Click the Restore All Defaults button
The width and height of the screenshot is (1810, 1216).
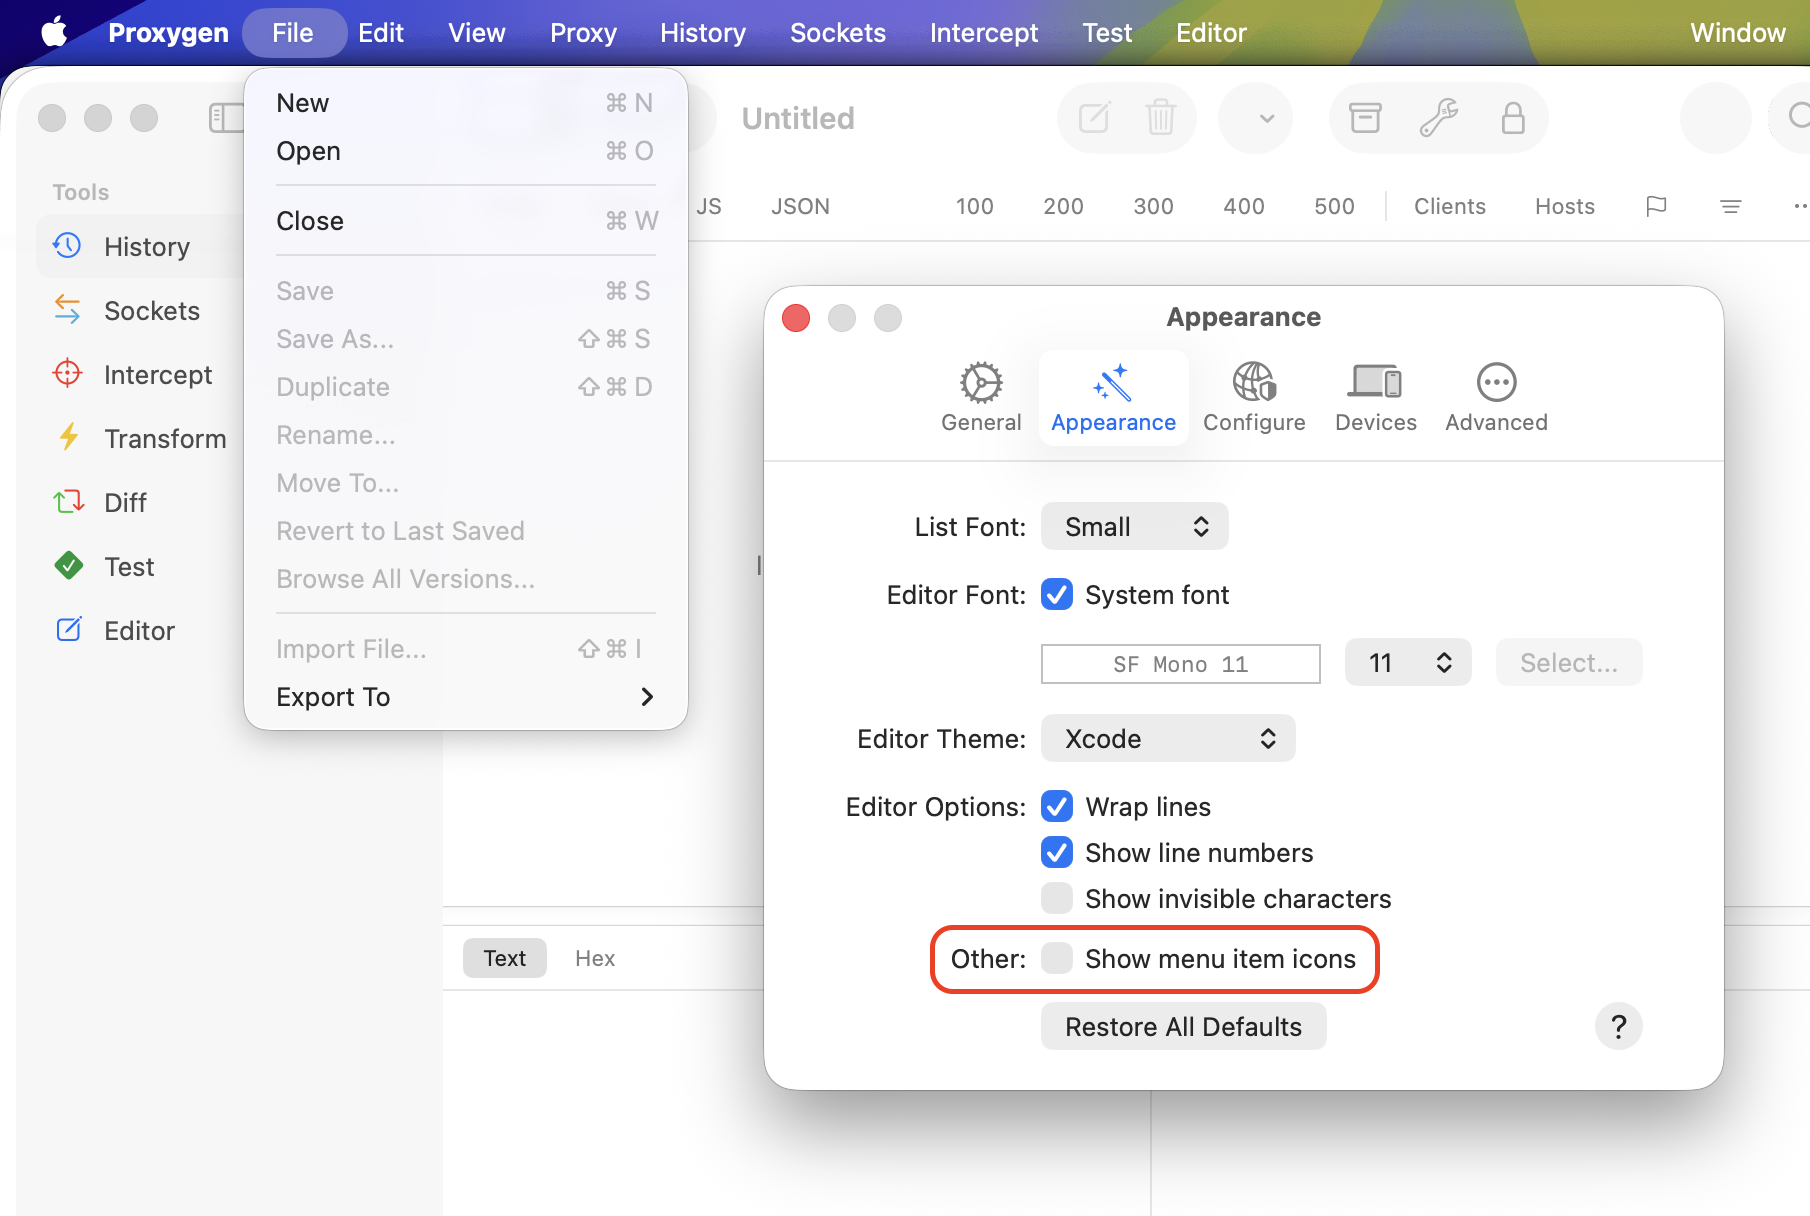(1183, 1027)
